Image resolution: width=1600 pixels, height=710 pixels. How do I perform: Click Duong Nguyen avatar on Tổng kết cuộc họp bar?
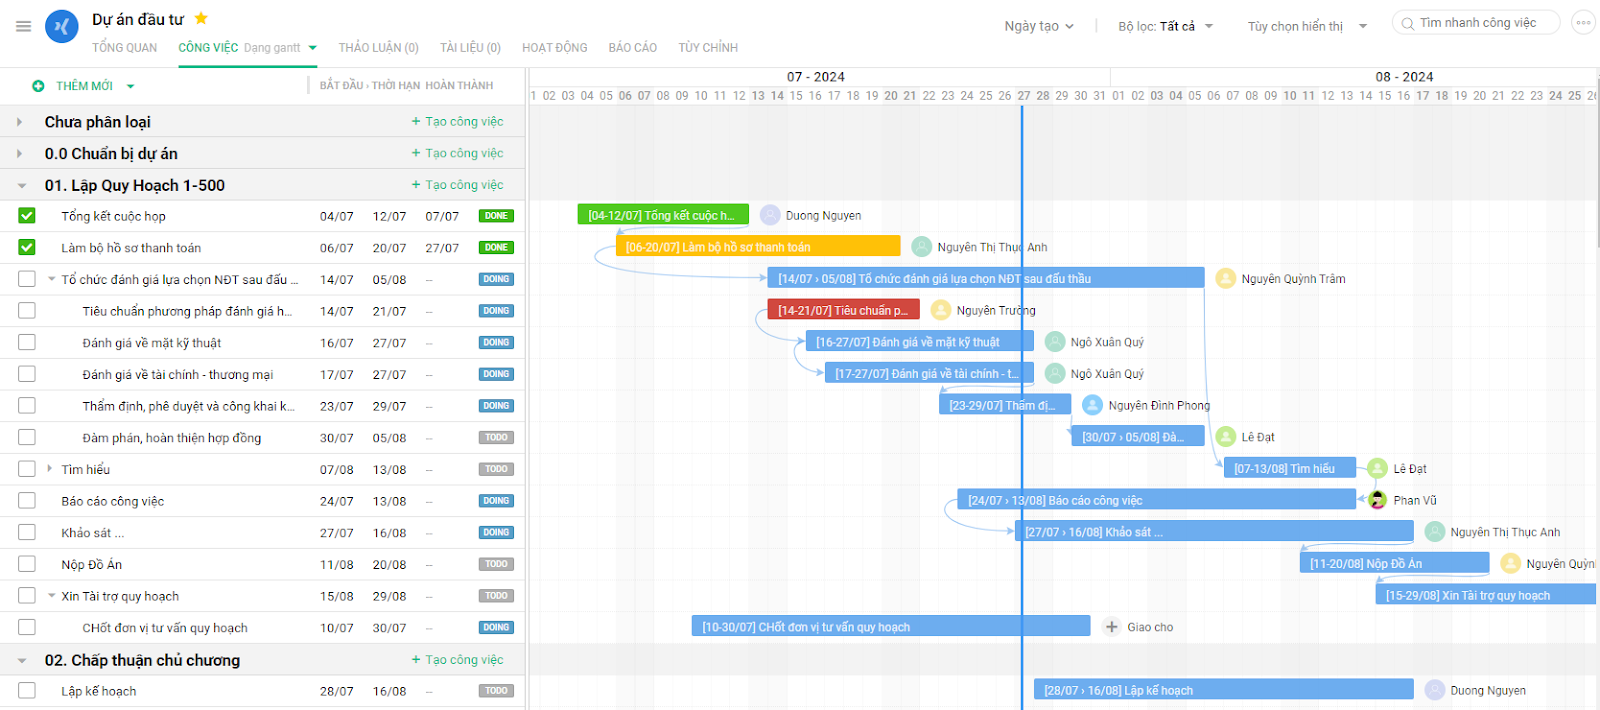click(x=770, y=215)
